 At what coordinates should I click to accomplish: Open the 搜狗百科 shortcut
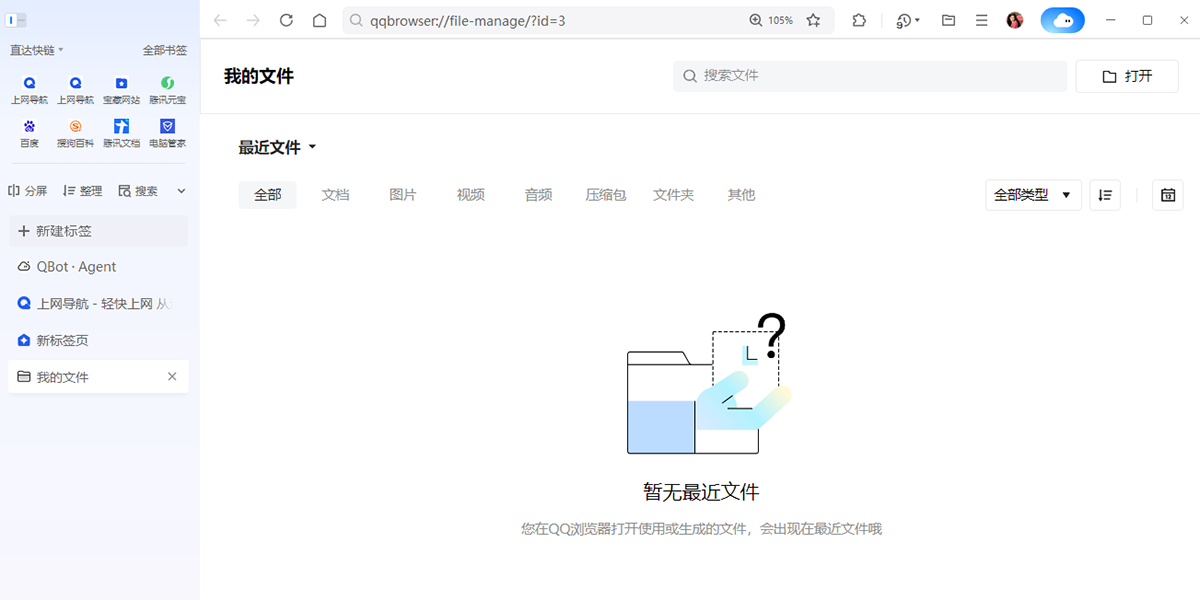(75, 133)
